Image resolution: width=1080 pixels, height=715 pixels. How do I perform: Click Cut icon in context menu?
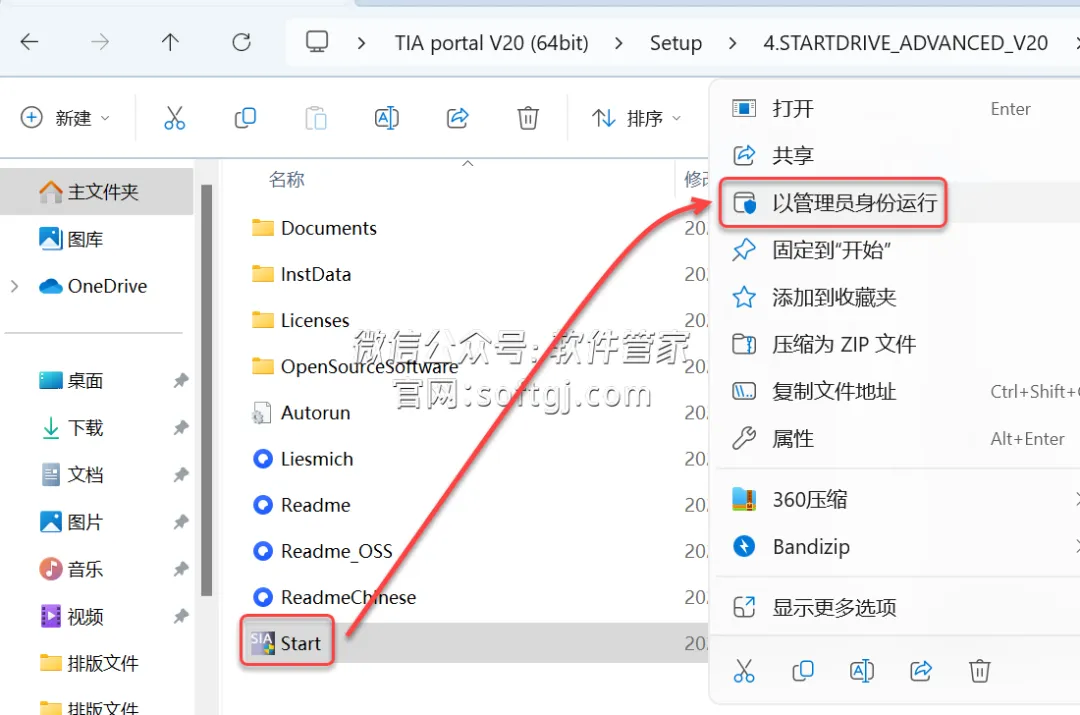[744, 670]
